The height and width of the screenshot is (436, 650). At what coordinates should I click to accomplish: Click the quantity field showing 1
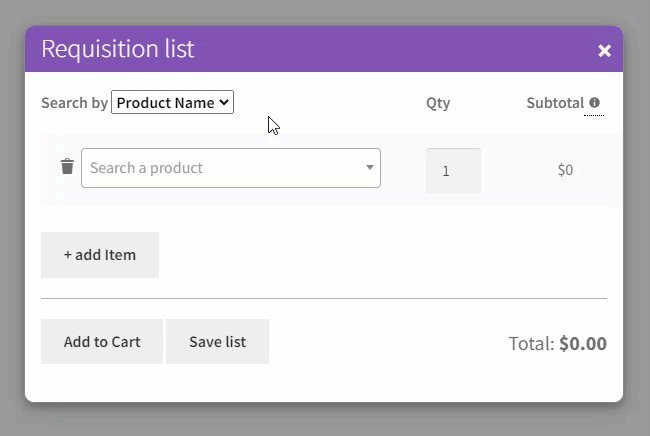coord(454,171)
